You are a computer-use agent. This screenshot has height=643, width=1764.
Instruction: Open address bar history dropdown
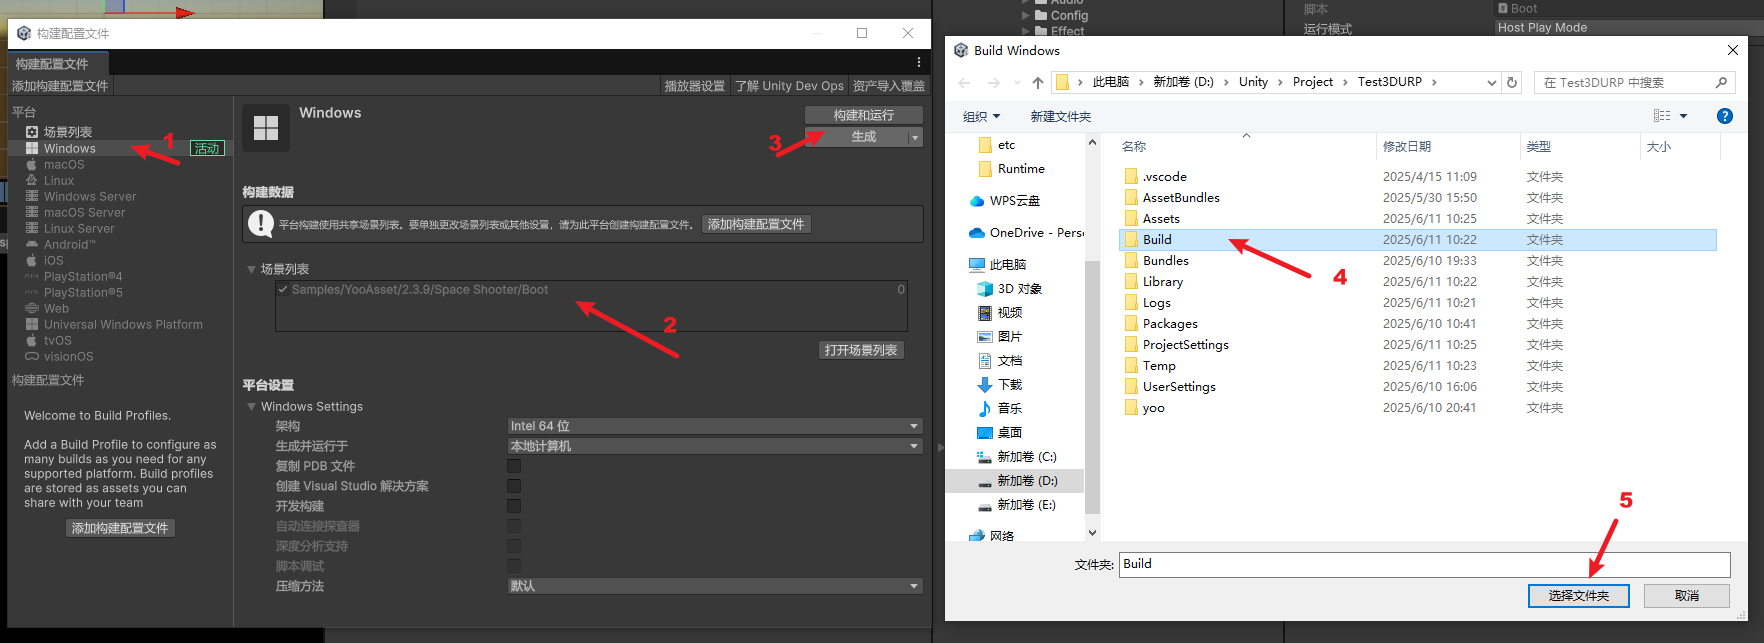click(x=1492, y=83)
